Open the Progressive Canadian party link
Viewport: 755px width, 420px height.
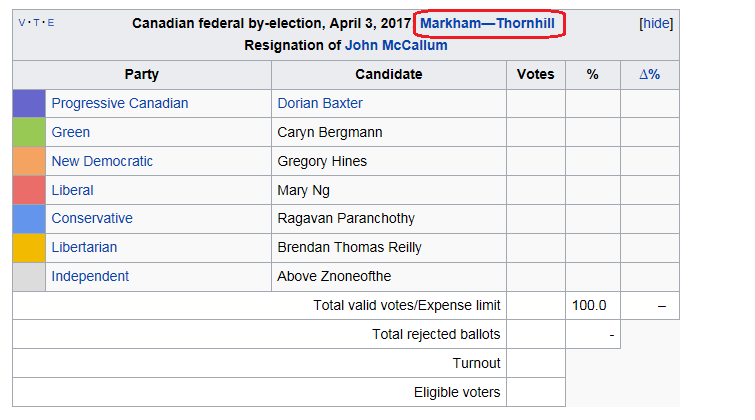[119, 103]
